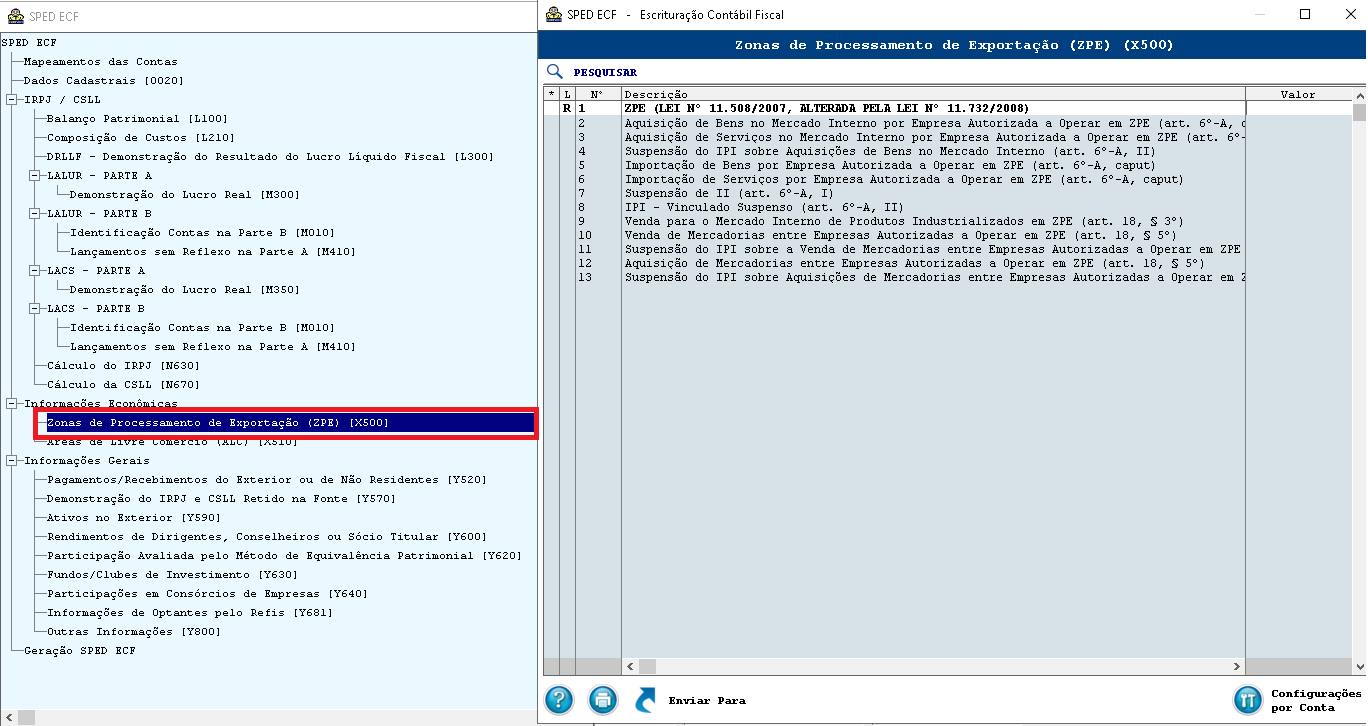Open Outras Informações [Y800]

[x=134, y=631]
